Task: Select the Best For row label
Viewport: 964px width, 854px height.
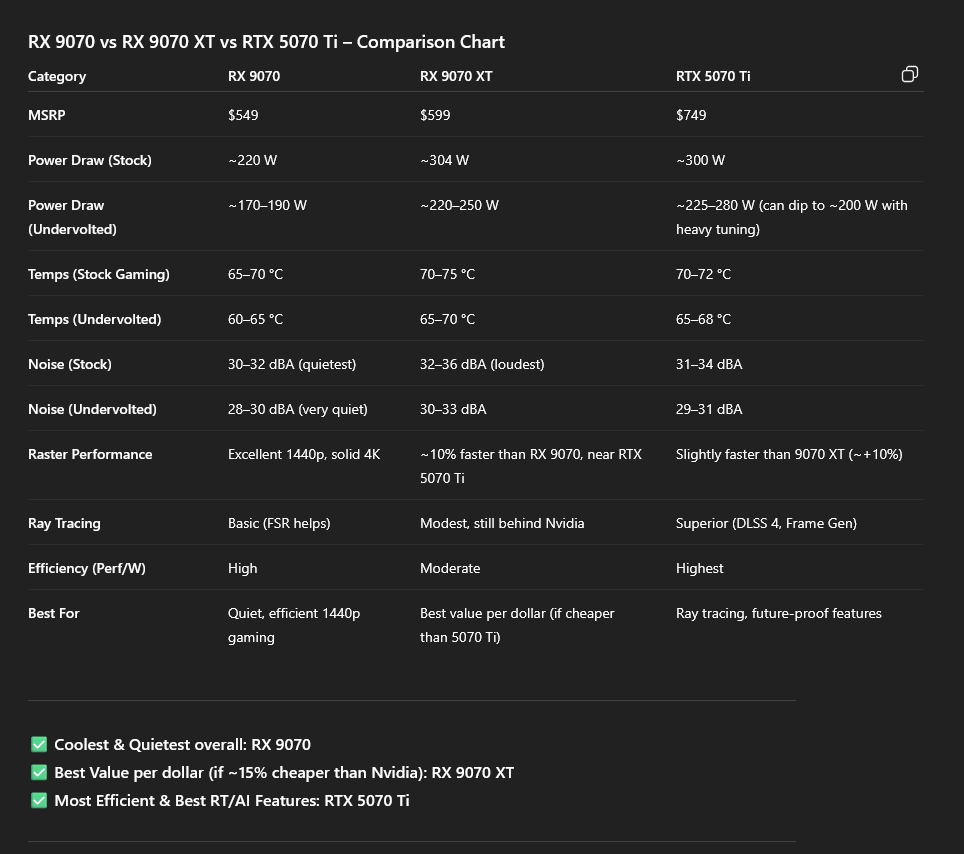Action: click(53, 614)
